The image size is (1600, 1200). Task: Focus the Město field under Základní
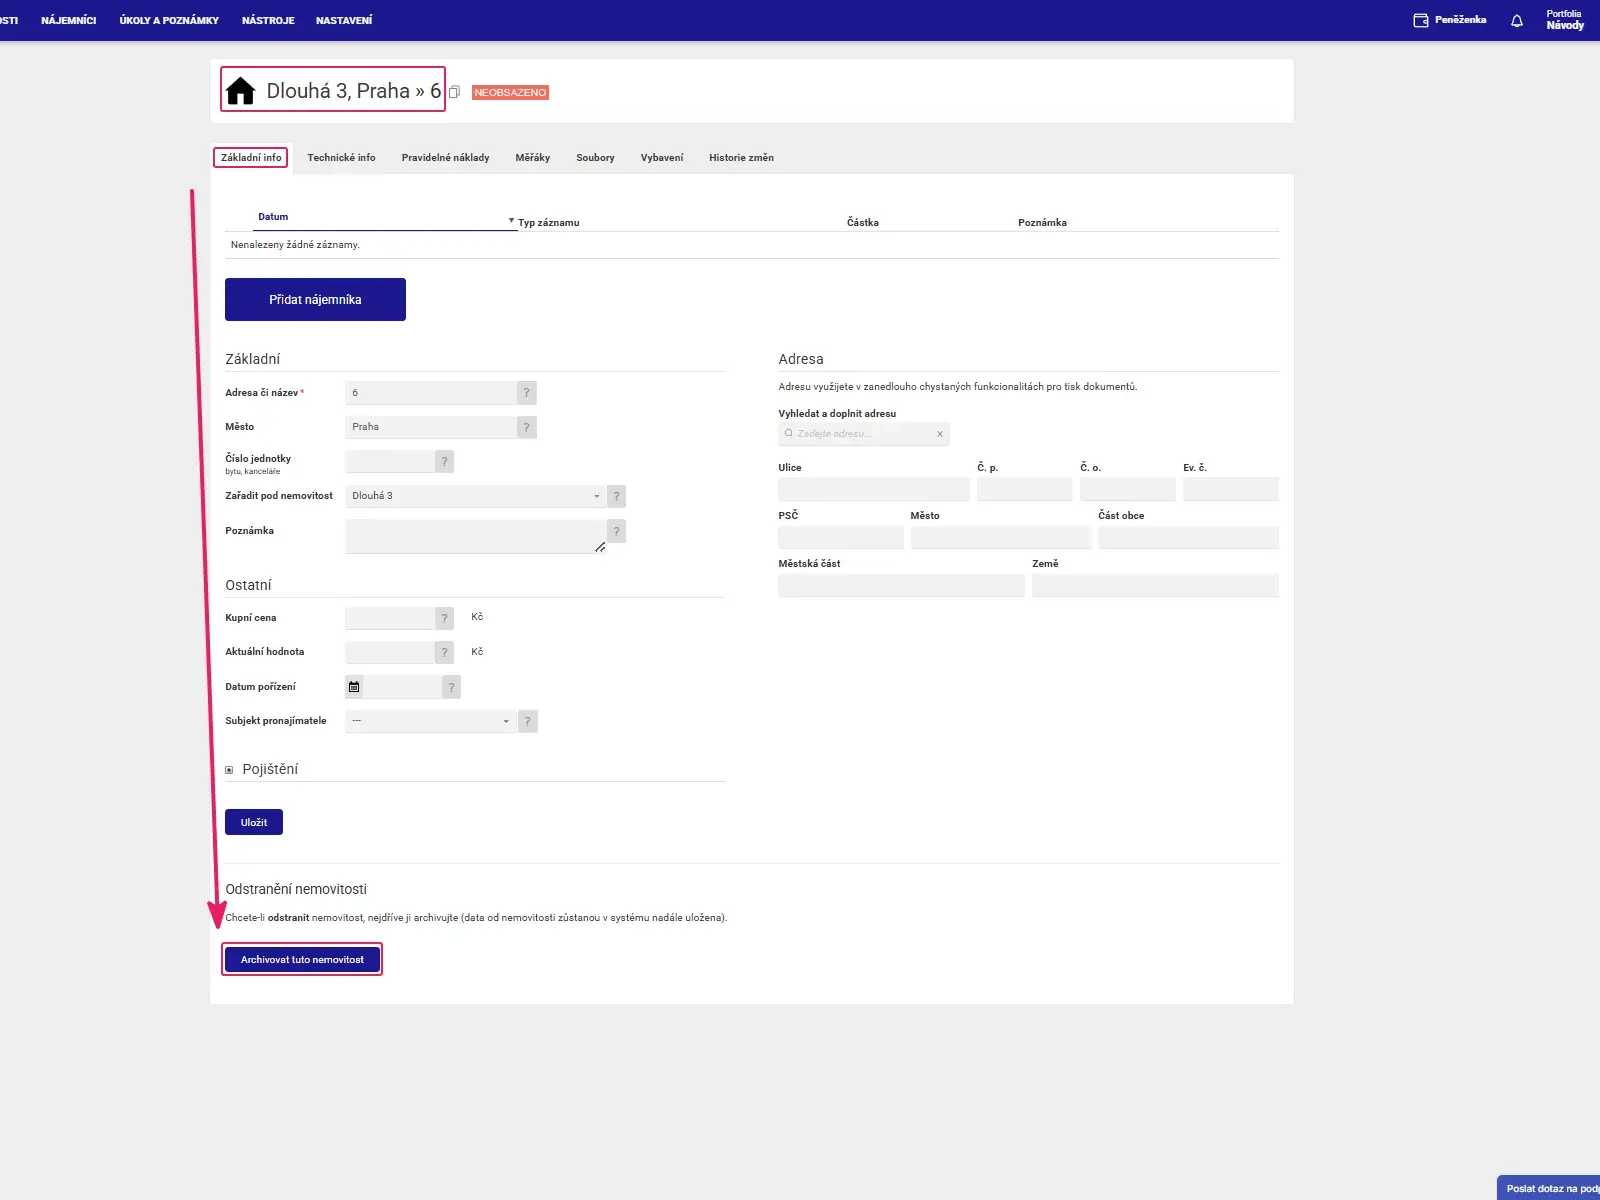tap(431, 427)
